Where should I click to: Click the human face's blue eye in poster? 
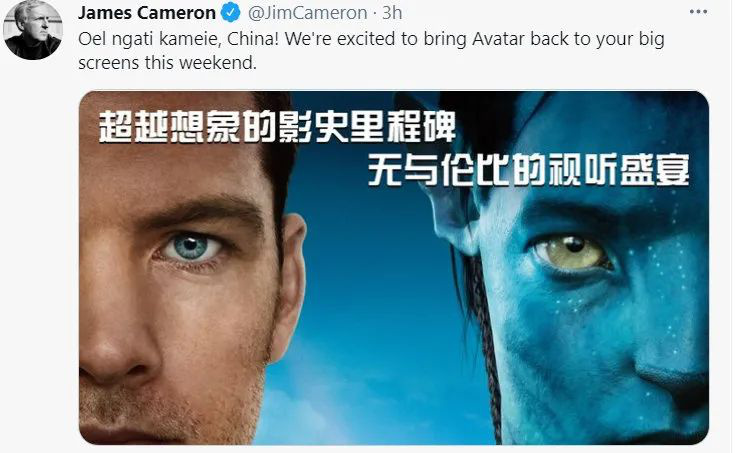(x=191, y=247)
